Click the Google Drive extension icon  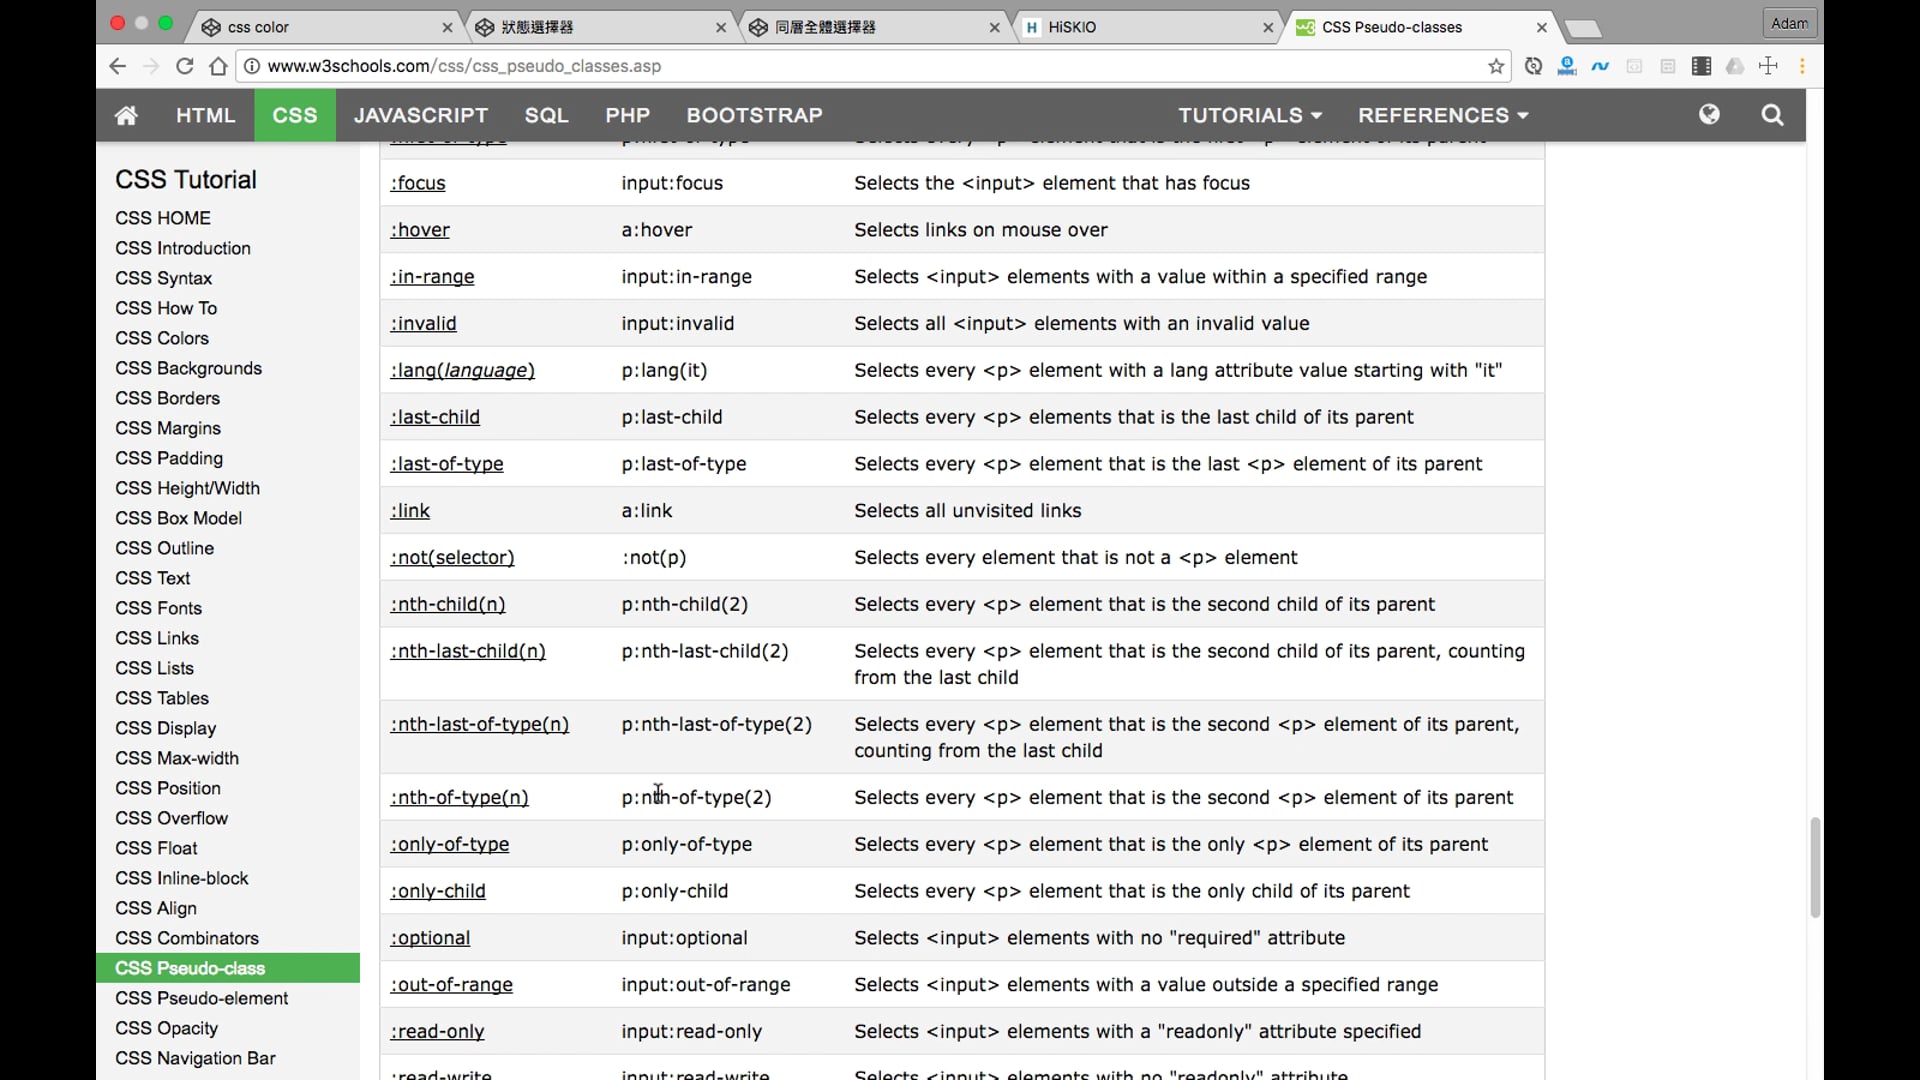[1735, 66]
